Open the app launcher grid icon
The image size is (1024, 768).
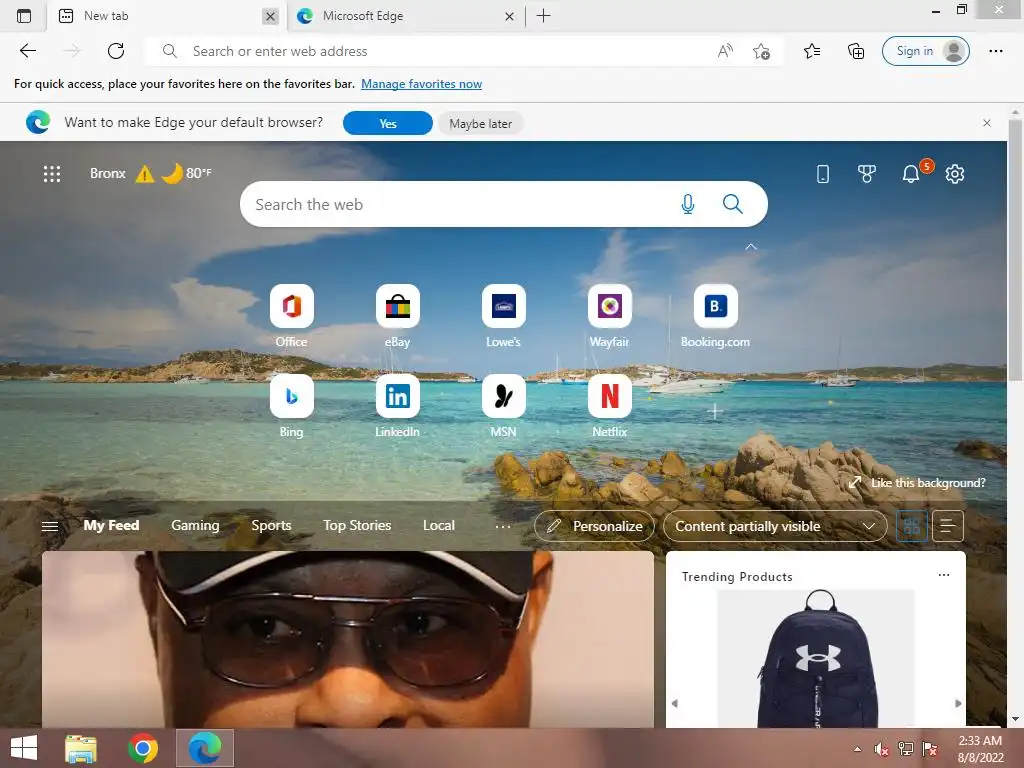pyautogui.click(x=52, y=174)
